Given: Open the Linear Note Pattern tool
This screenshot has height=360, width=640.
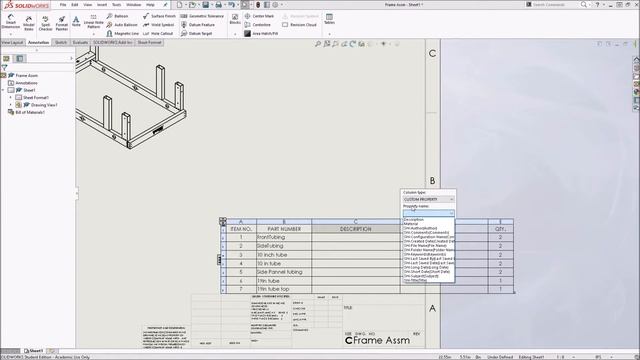Looking at the screenshot, I should (93, 22).
